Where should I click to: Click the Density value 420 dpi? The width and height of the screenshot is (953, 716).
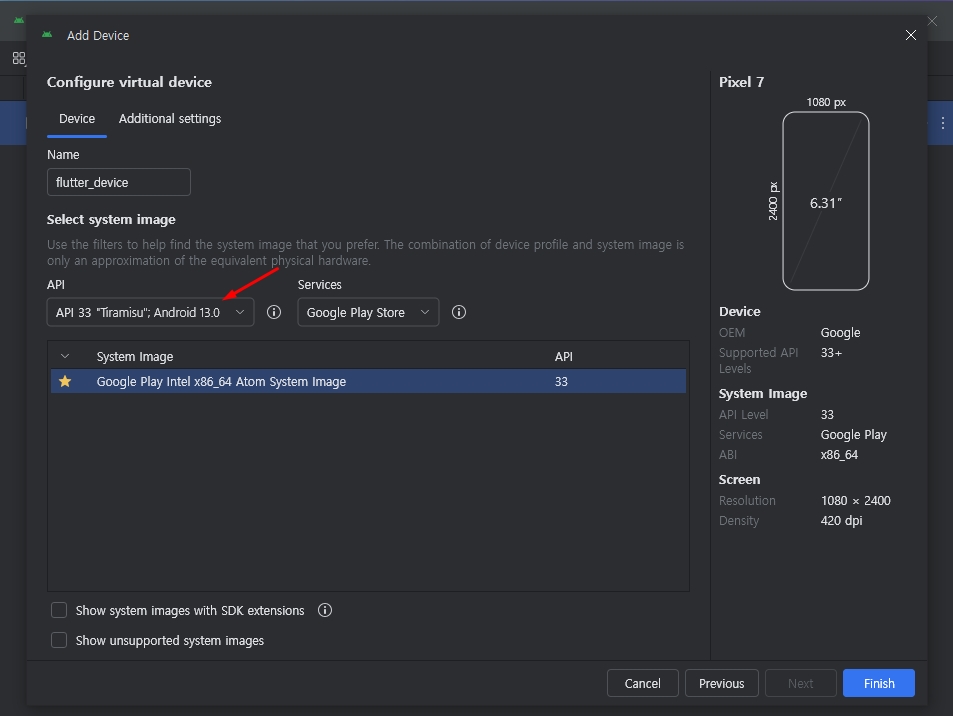coord(842,521)
